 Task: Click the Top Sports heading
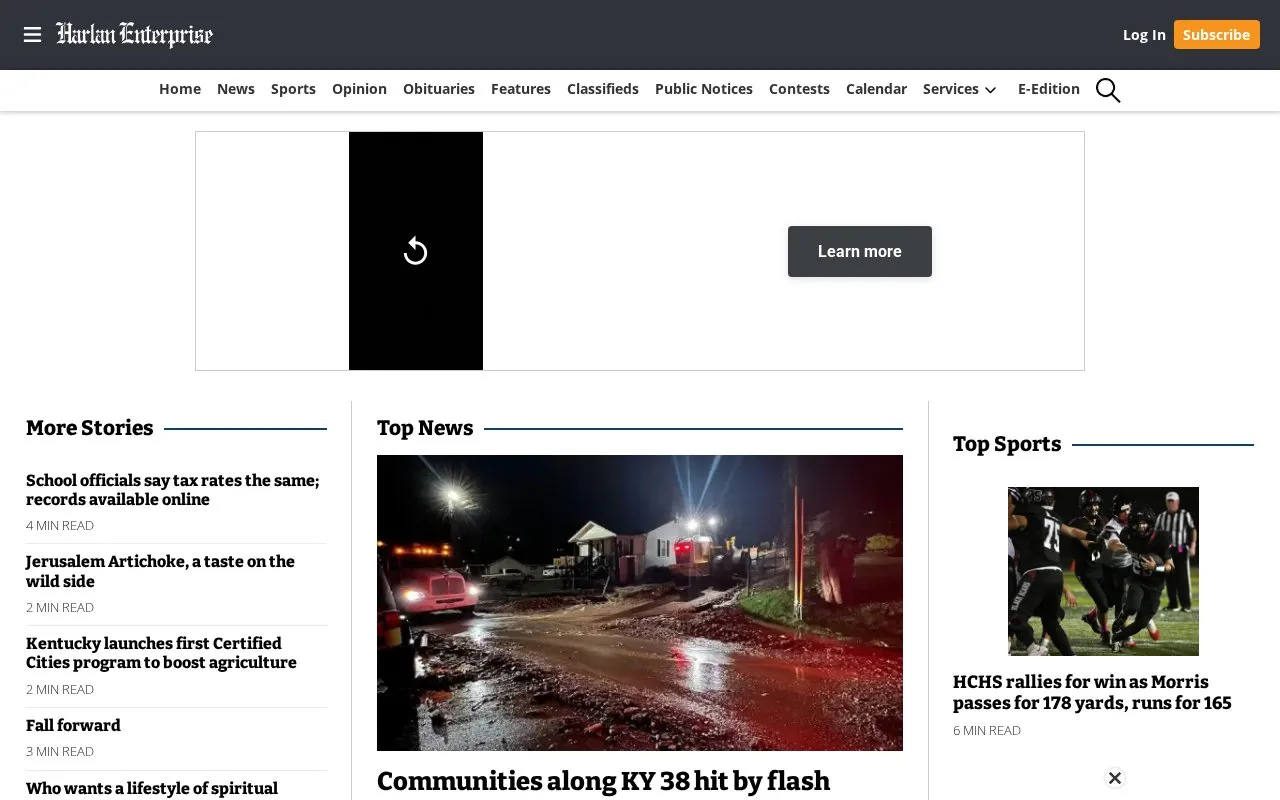(x=1007, y=444)
